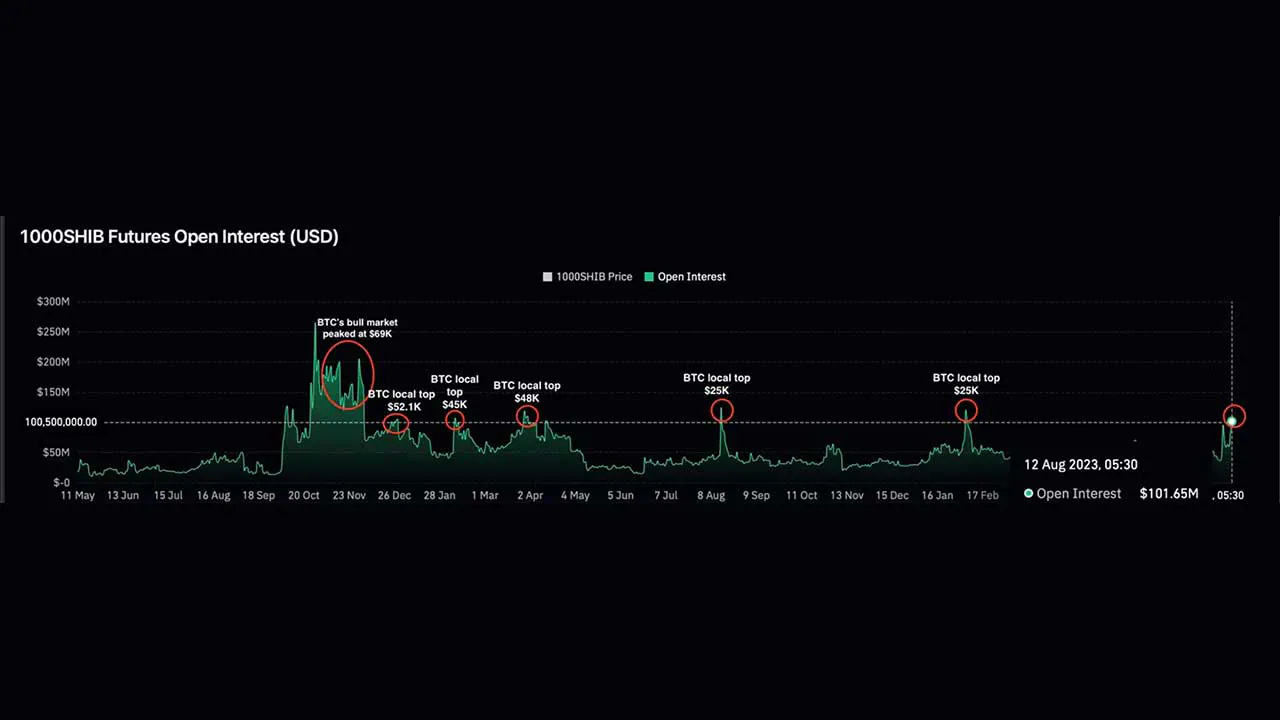Toggle the 1000SHIB Price legend series
The image size is (1280, 720).
[588, 276]
